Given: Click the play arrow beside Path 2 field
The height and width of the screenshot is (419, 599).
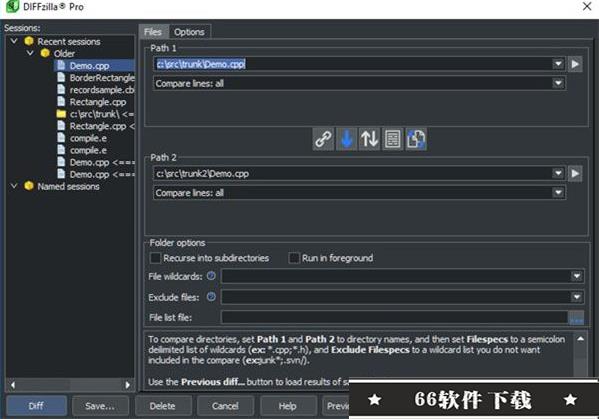Looking at the screenshot, I should click(575, 174).
